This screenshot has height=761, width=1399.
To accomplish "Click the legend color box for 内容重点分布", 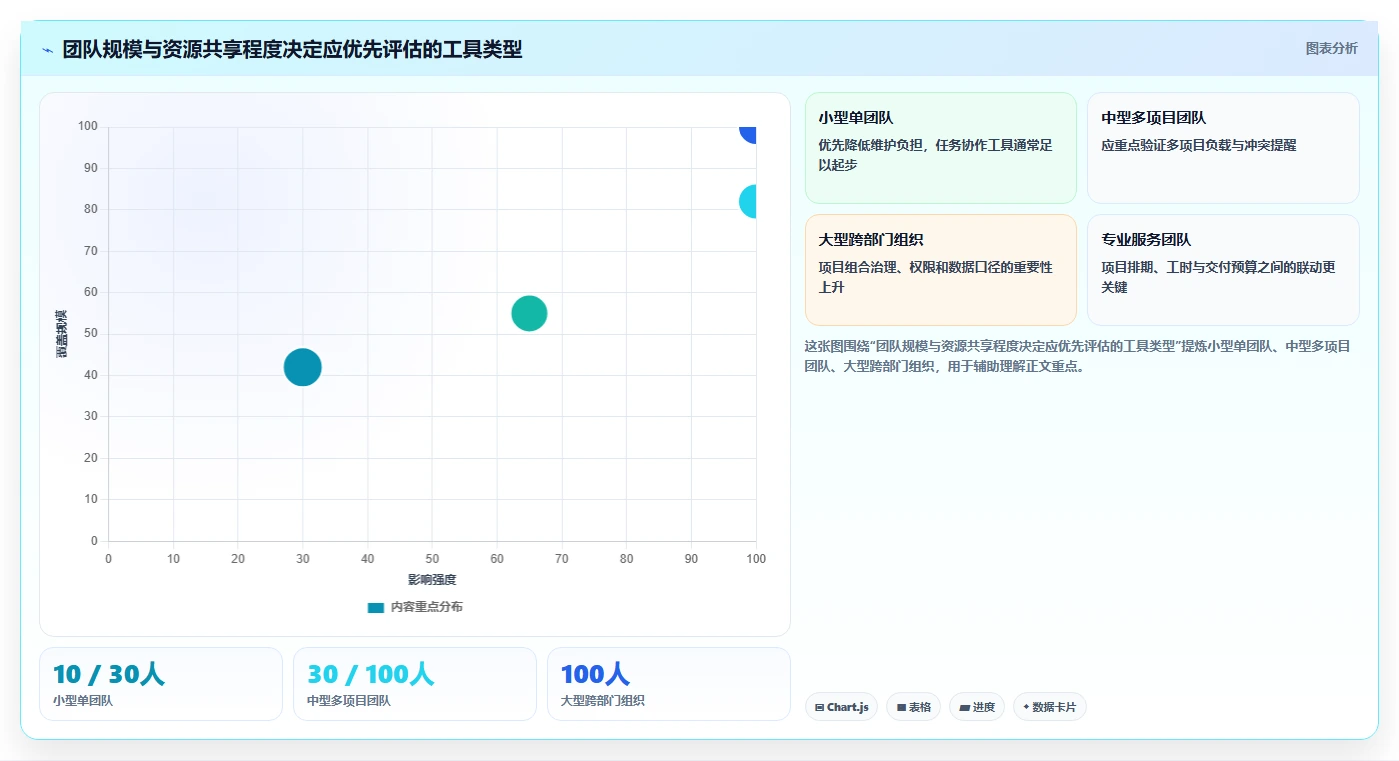I will [376, 608].
